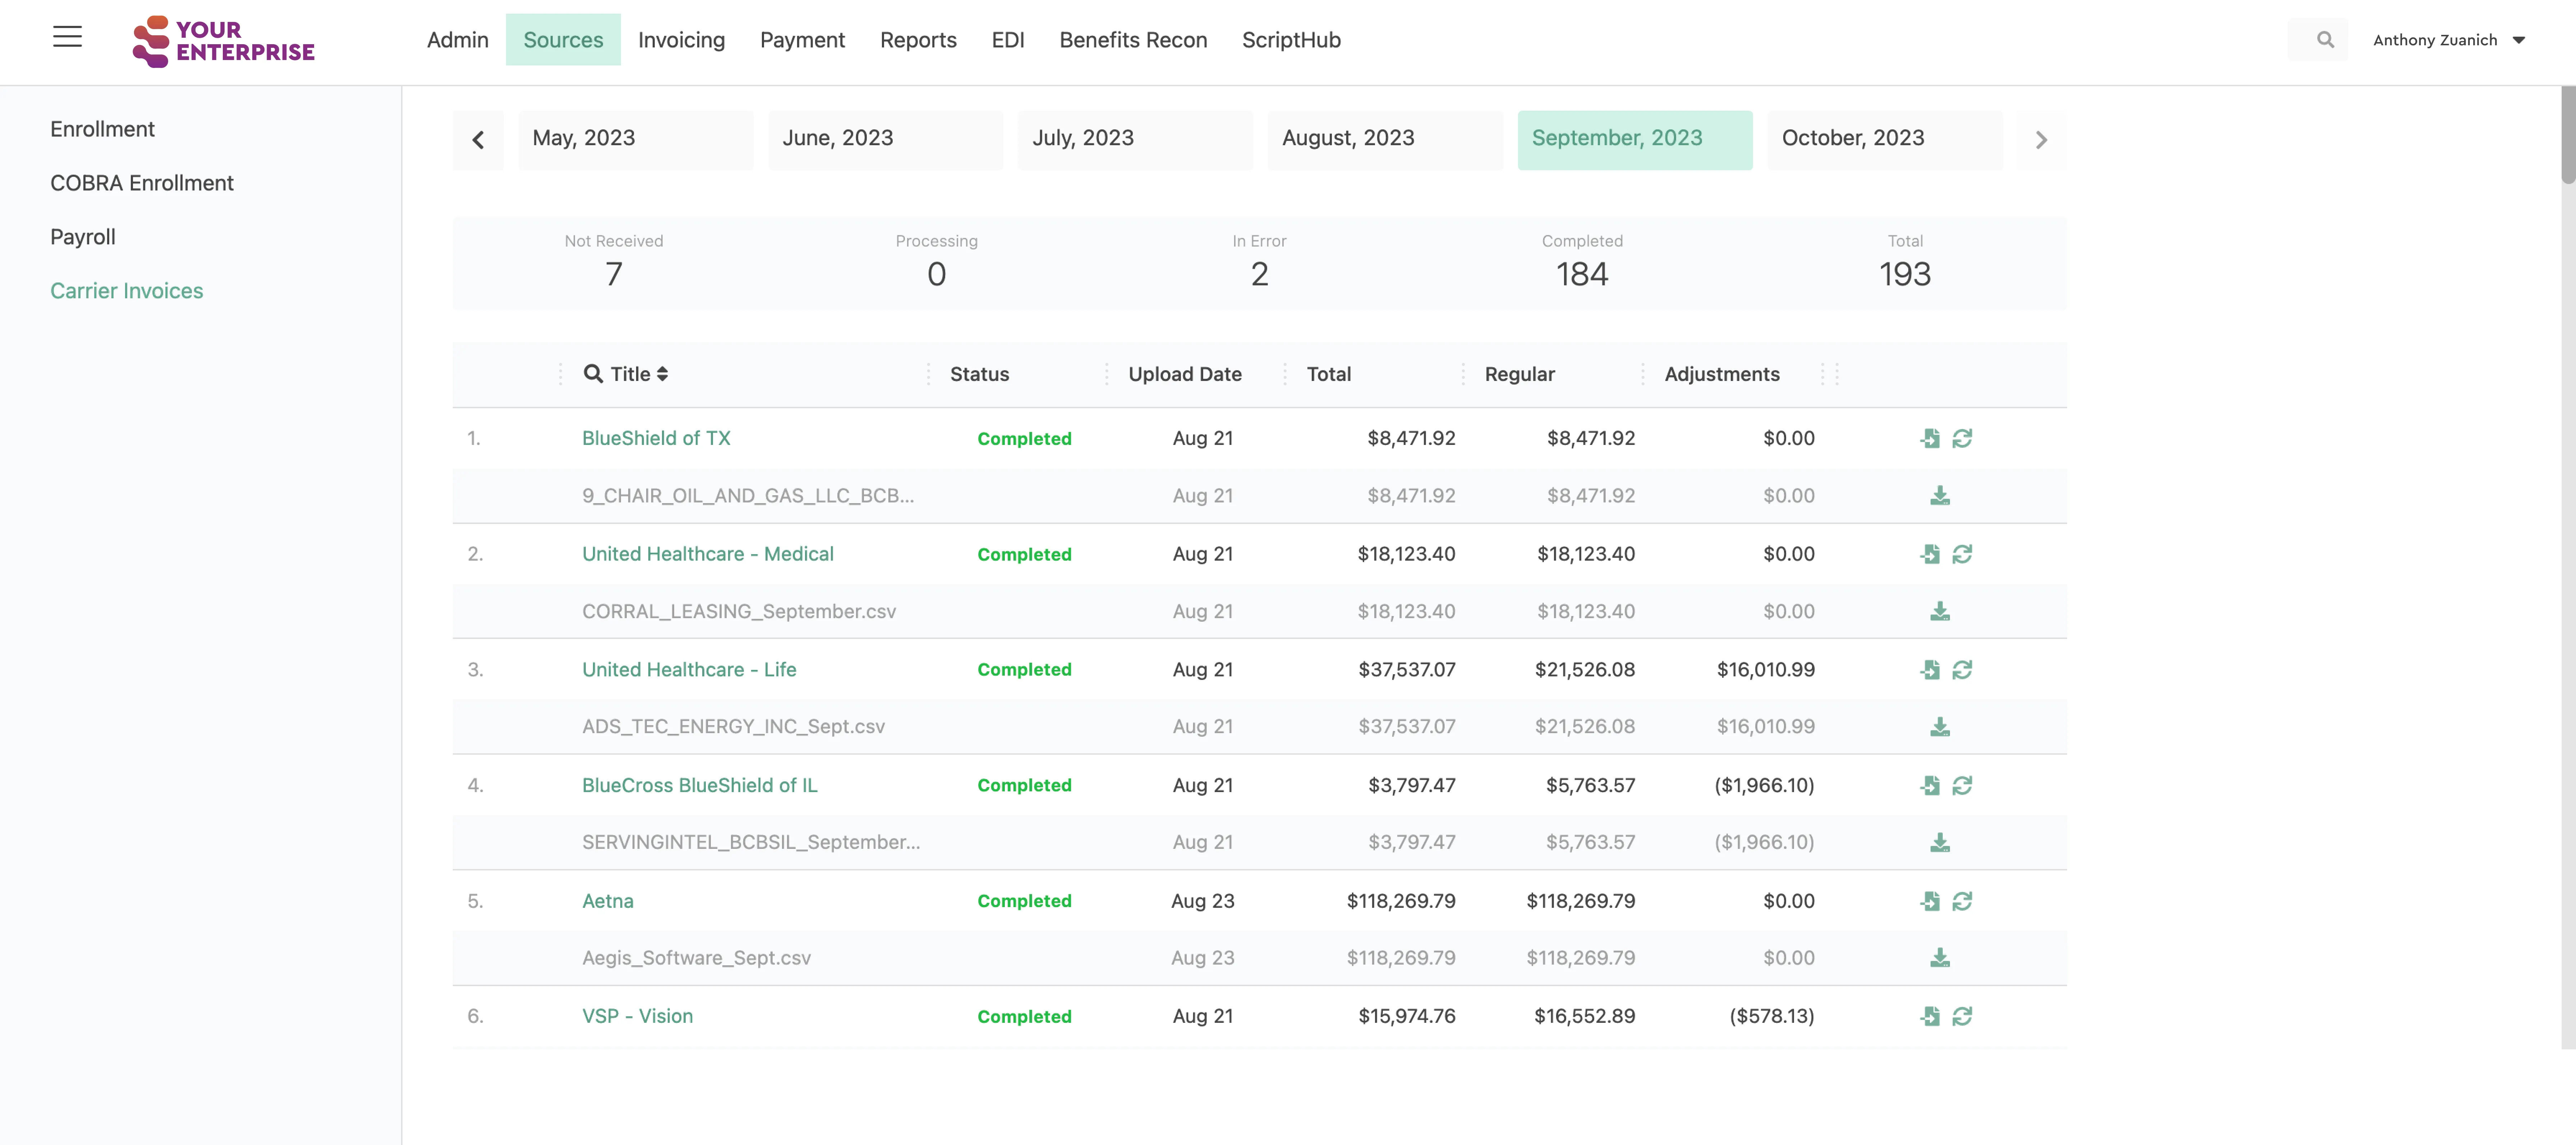
Task: Click the search magnifier icon in header
Action: pyautogui.click(x=2325, y=40)
